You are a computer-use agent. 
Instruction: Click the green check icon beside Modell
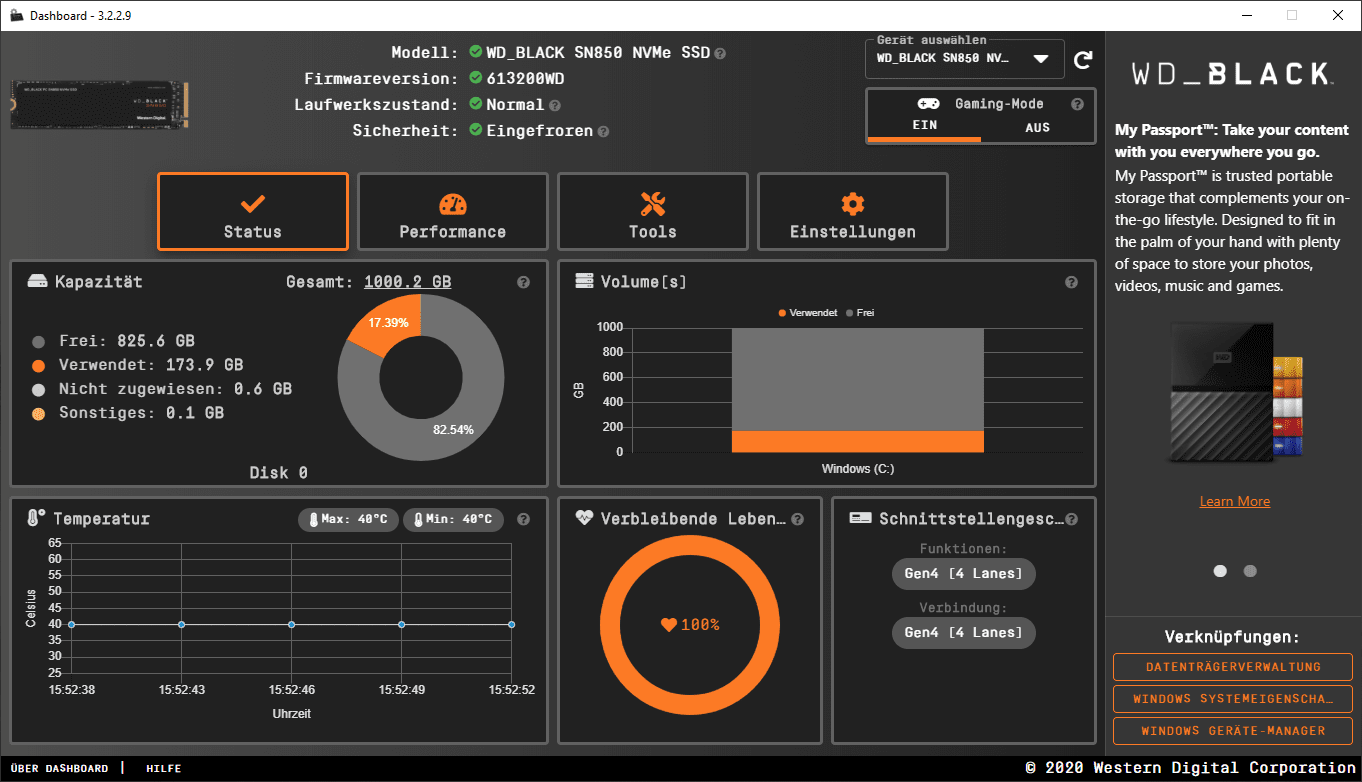(x=476, y=52)
